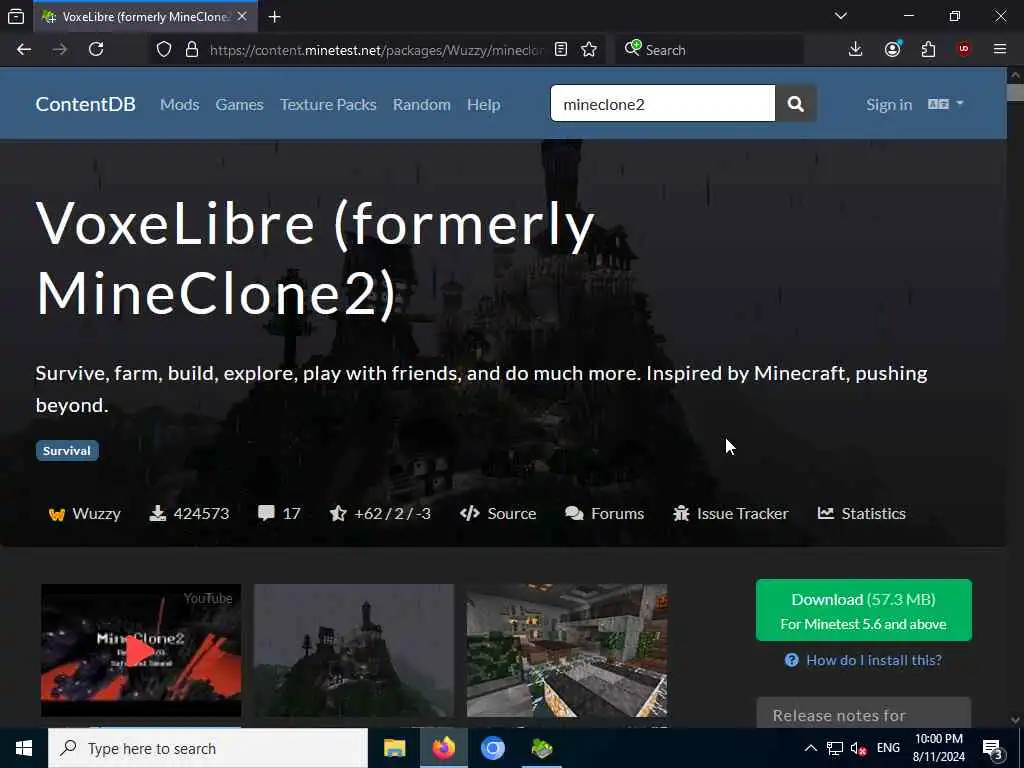The width and height of the screenshot is (1024, 768).
Task: Open the network tray icon
Action: point(835,748)
